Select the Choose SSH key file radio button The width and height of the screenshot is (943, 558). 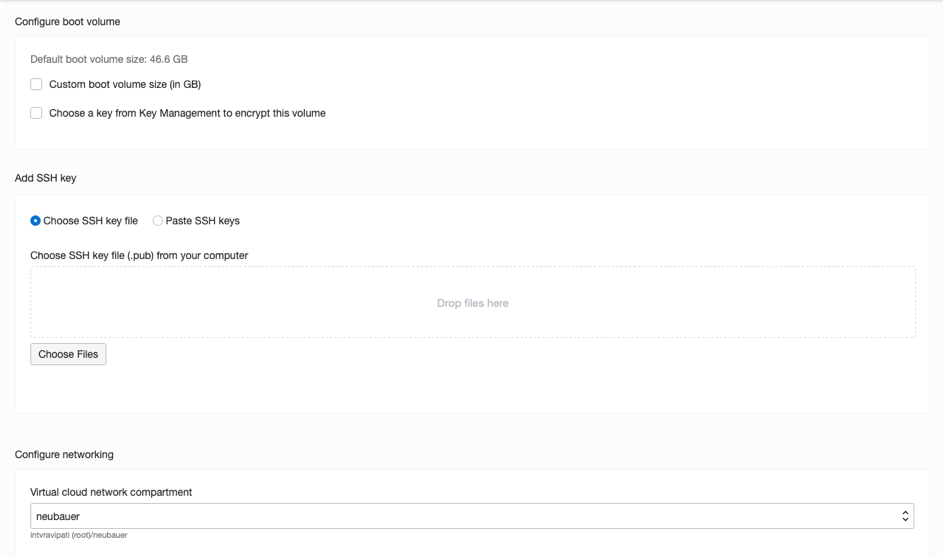pos(36,221)
